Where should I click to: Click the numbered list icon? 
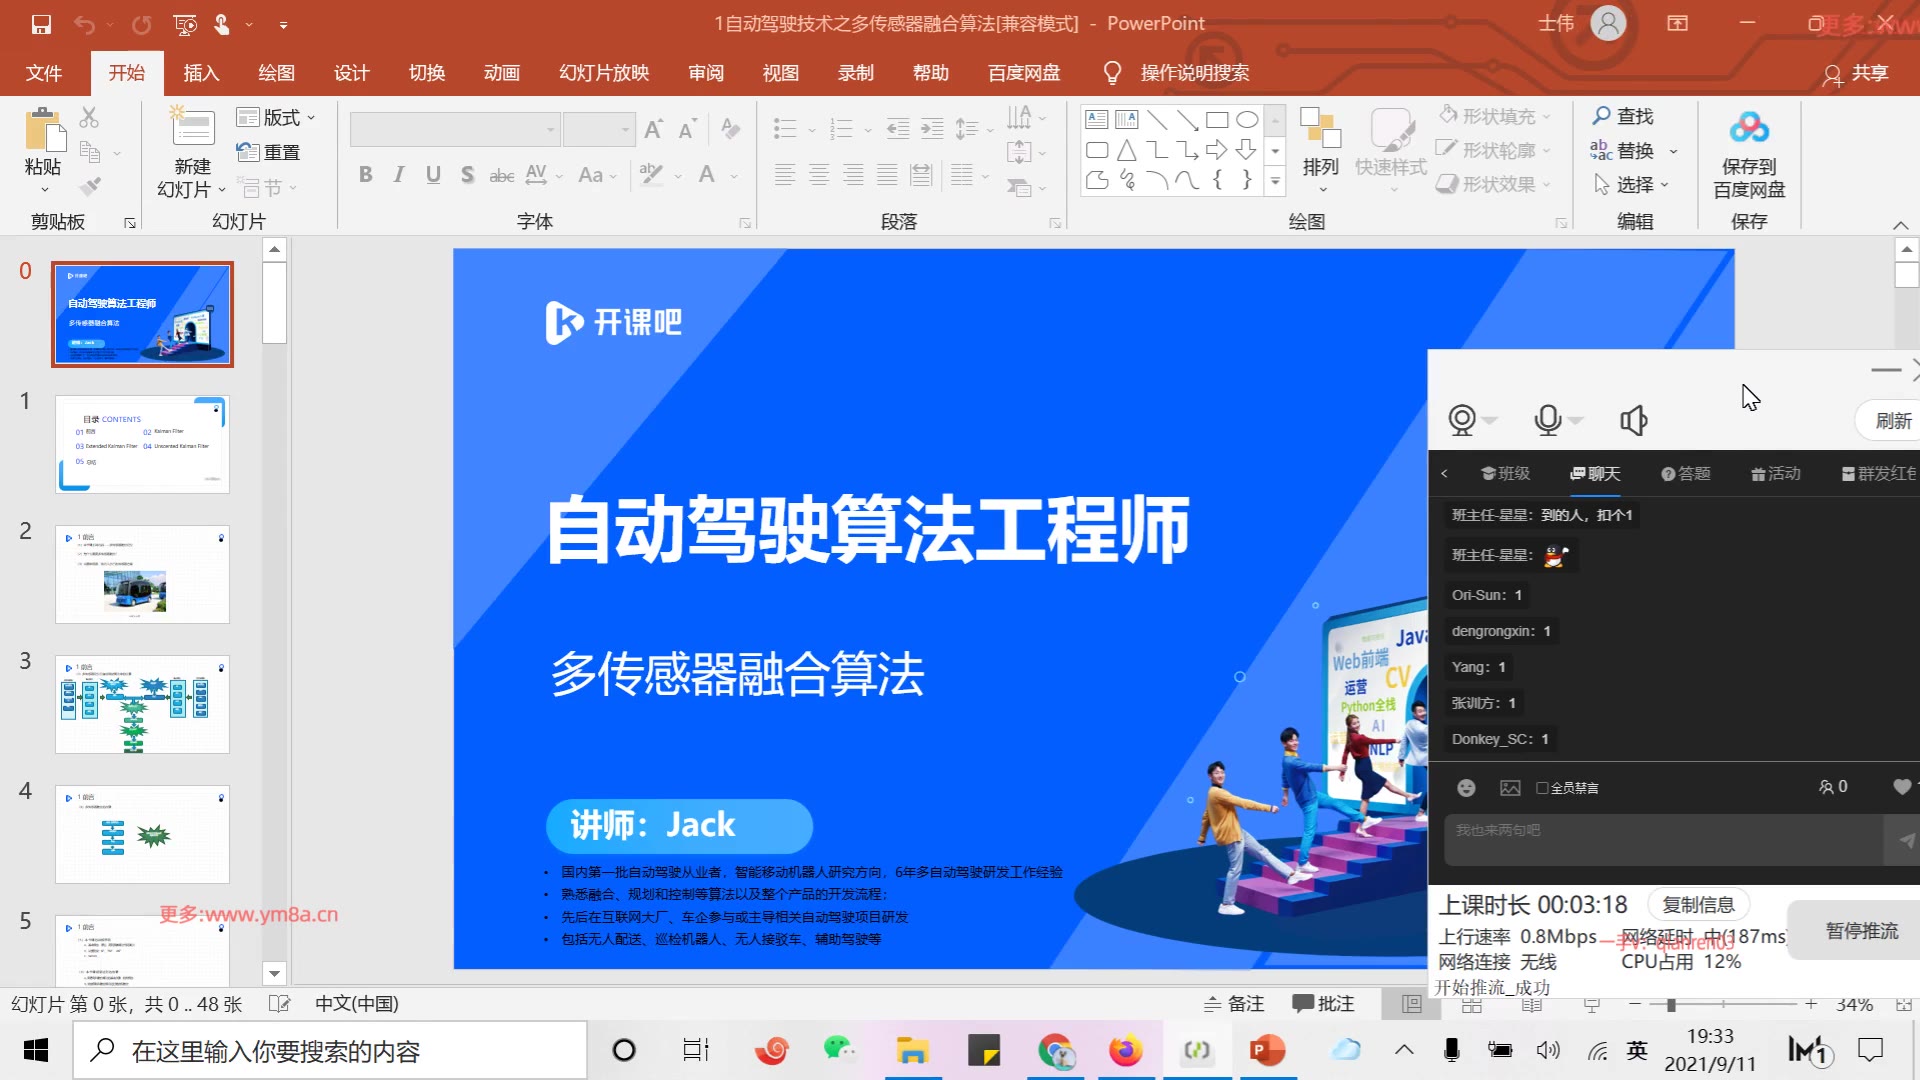pyautogui.click(x=841, y=129)
